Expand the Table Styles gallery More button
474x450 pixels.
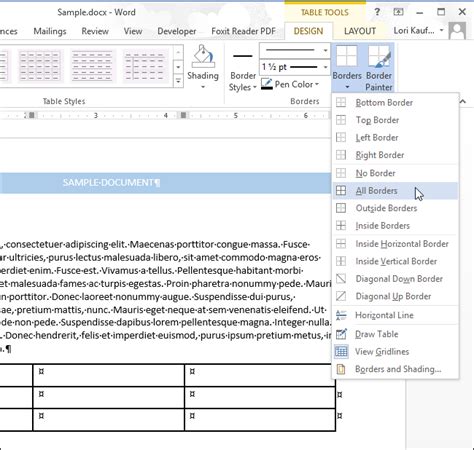pyautogui.click(x=178, y=81)
